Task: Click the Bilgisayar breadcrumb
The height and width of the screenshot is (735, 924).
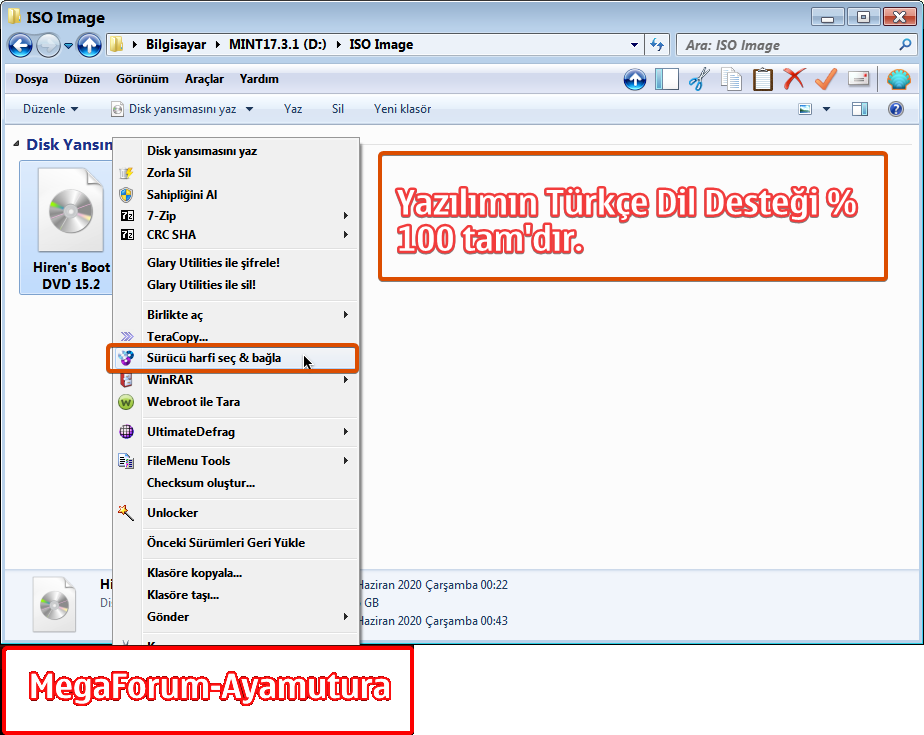Action: pyautogui.click(x=176, y=45)
